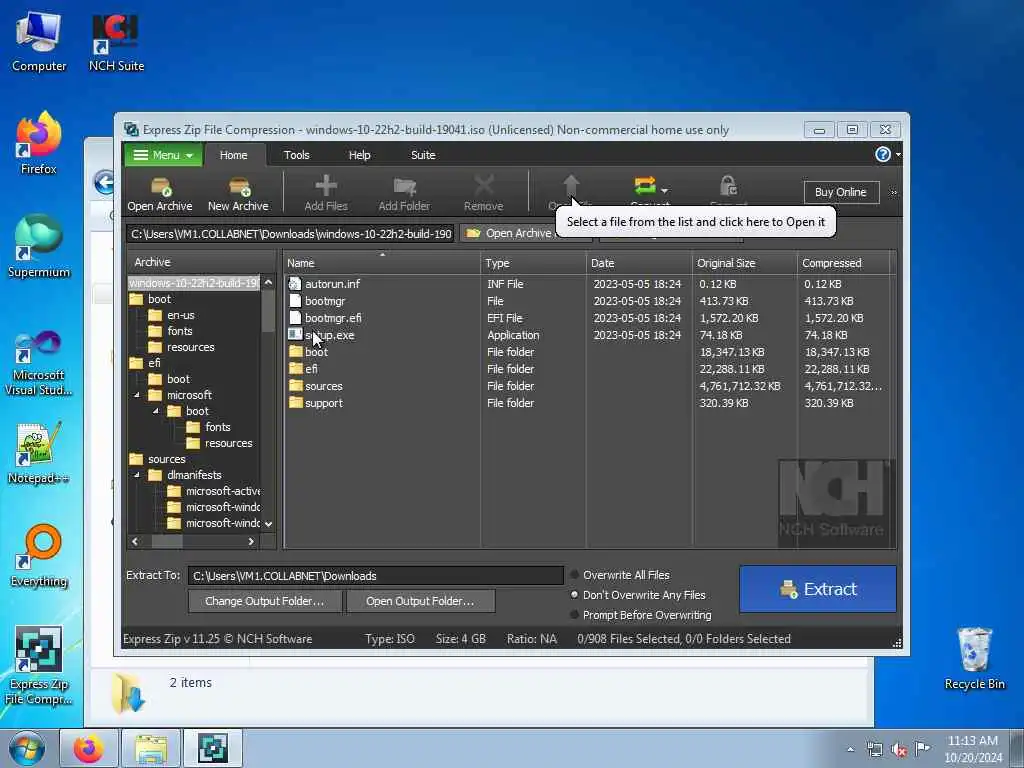Screen dimensions: 1024x768
Task: Switch to the Home tab
Action: [x=234, y=155]
